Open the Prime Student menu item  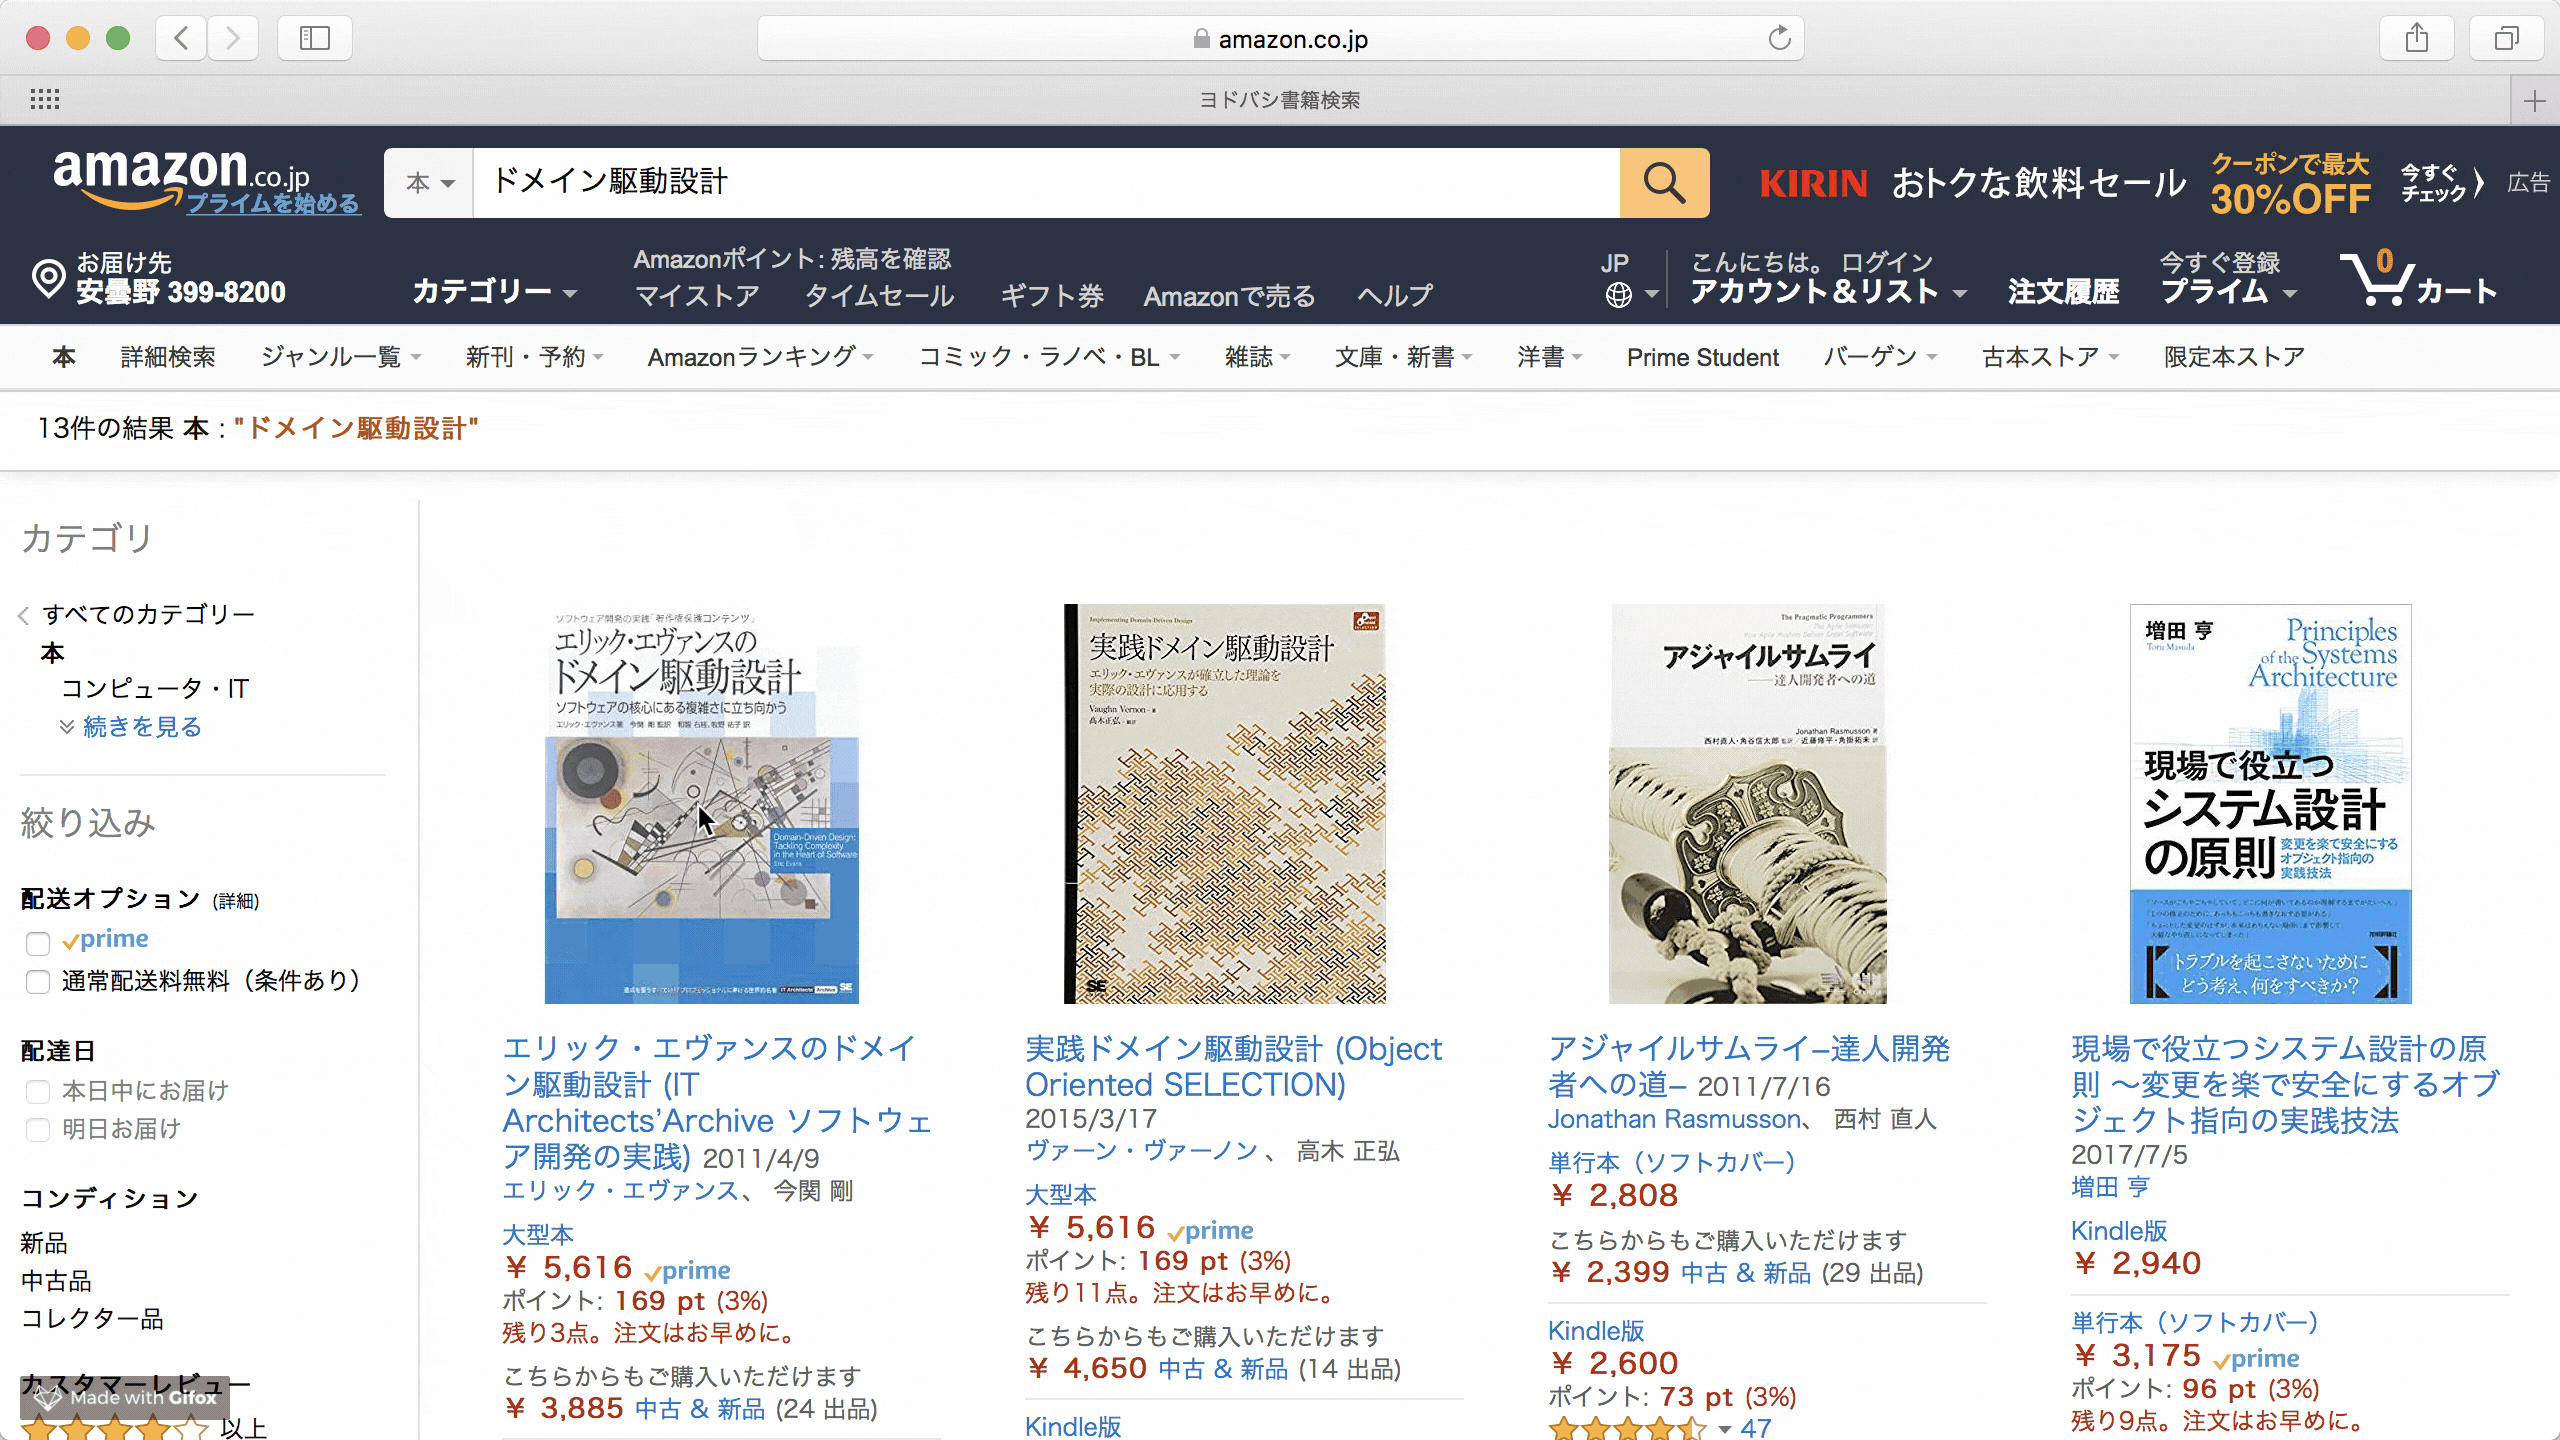(x=1701, y=357)
